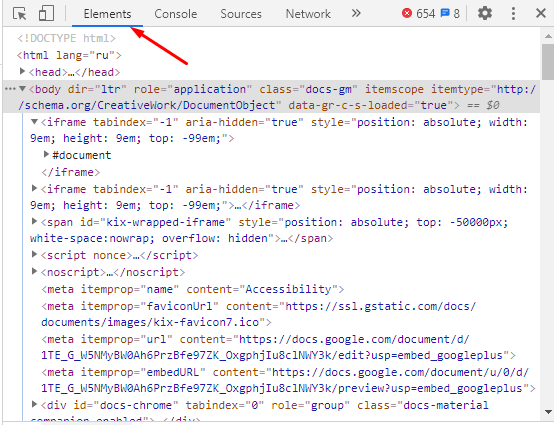Select the DOCTYPE html line

click(x=66, y=38)
